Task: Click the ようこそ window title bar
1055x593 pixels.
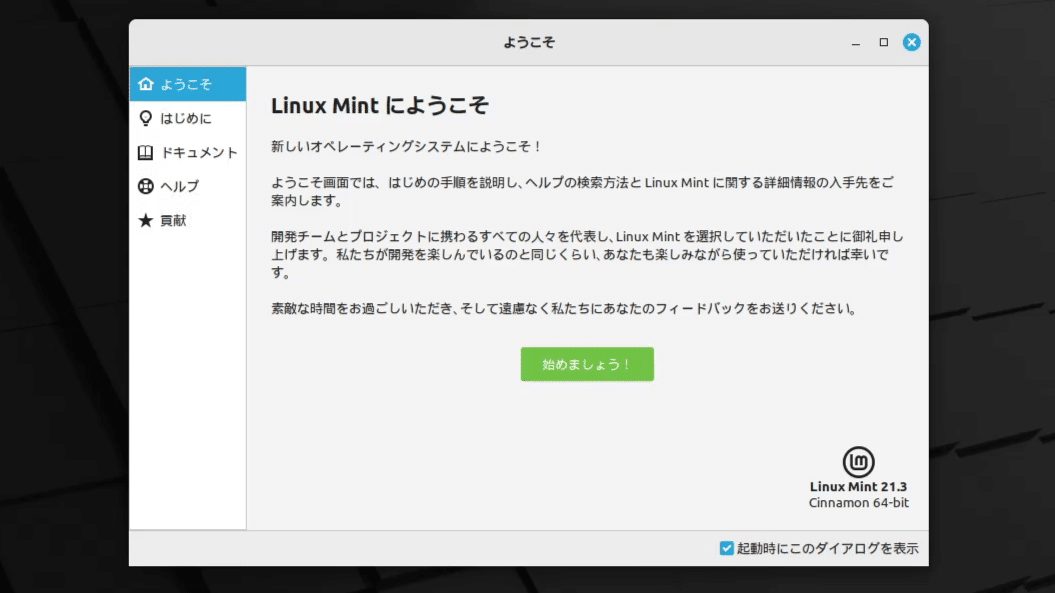Action: point(529,42)
